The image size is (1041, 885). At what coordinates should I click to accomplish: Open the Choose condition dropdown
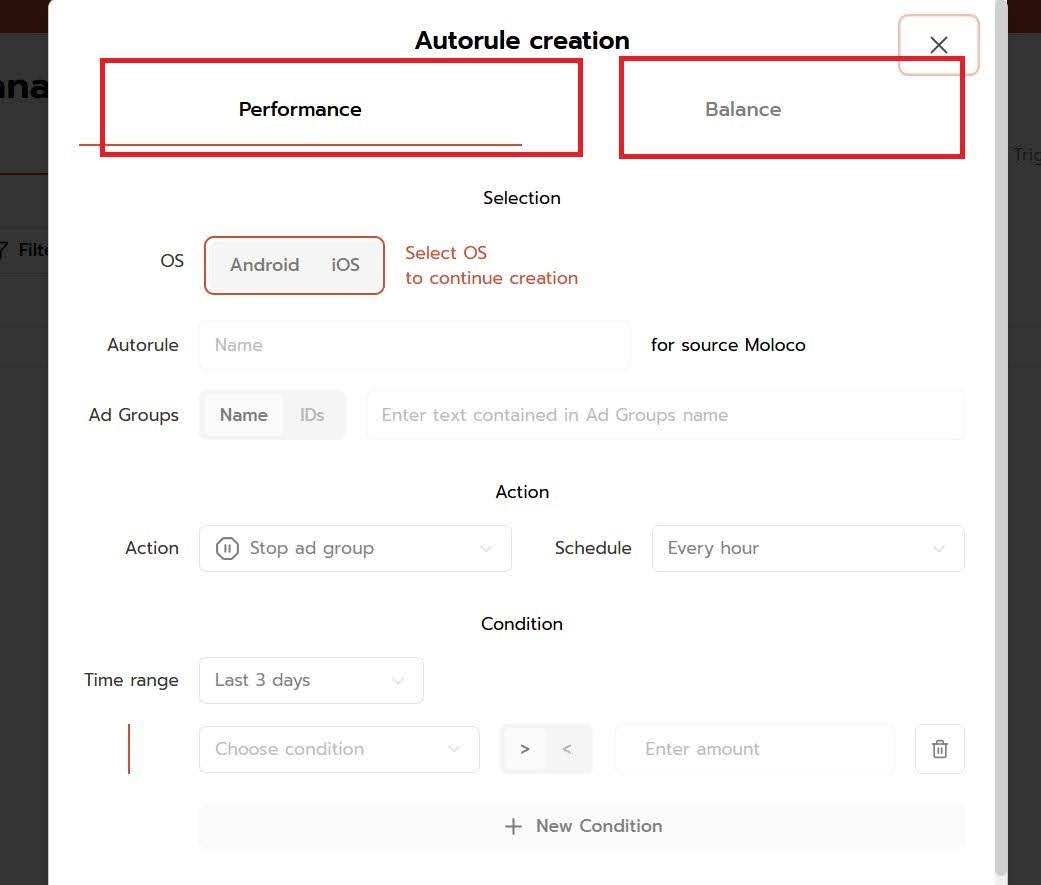tap(338, 749)
